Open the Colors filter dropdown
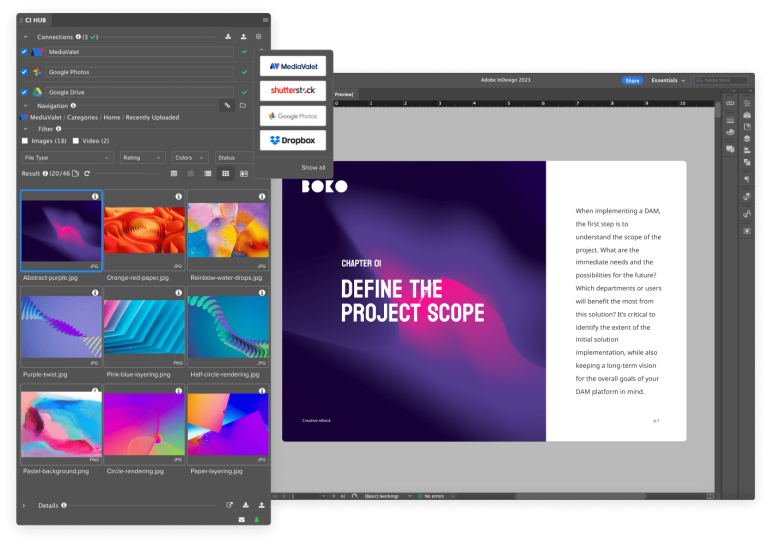 pos(189,157)
